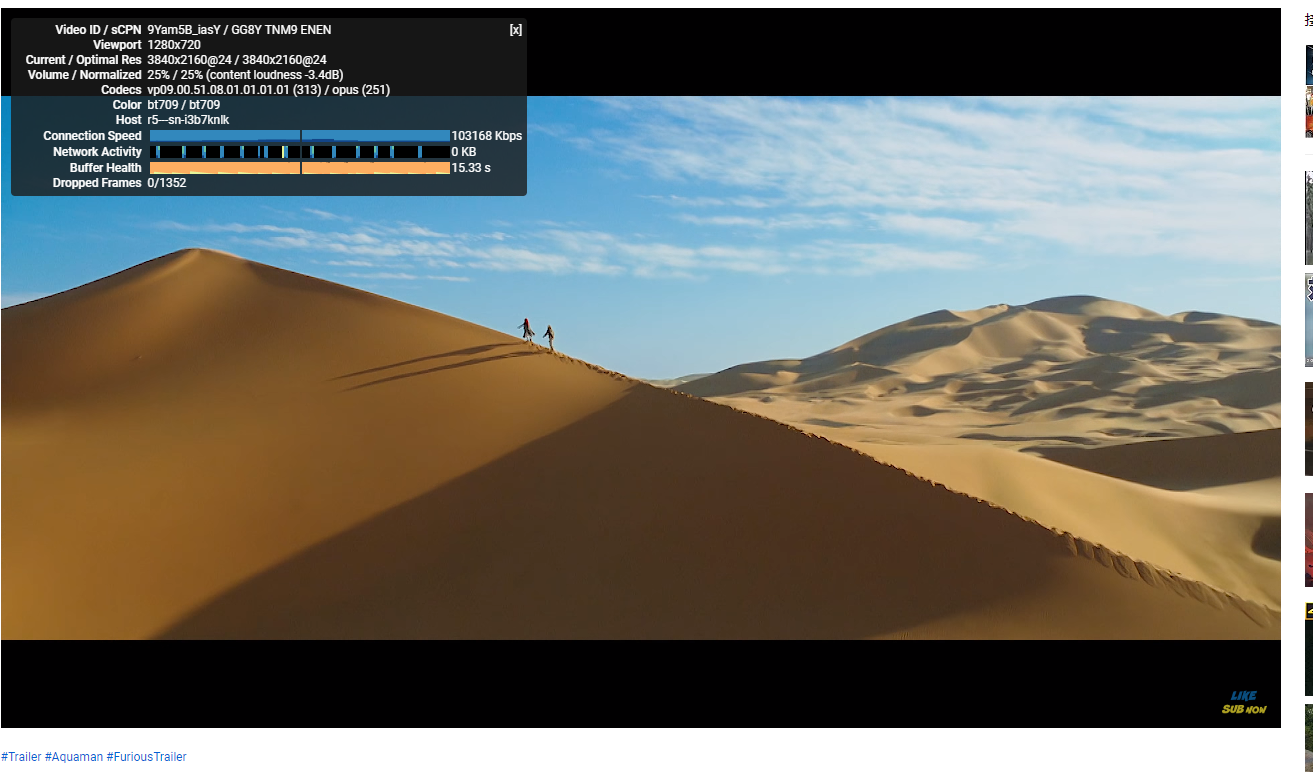Select the resolution value "3840x2160@24 / 3840x2160@24"
1313x772 pixels.
[x=237, y=60]
